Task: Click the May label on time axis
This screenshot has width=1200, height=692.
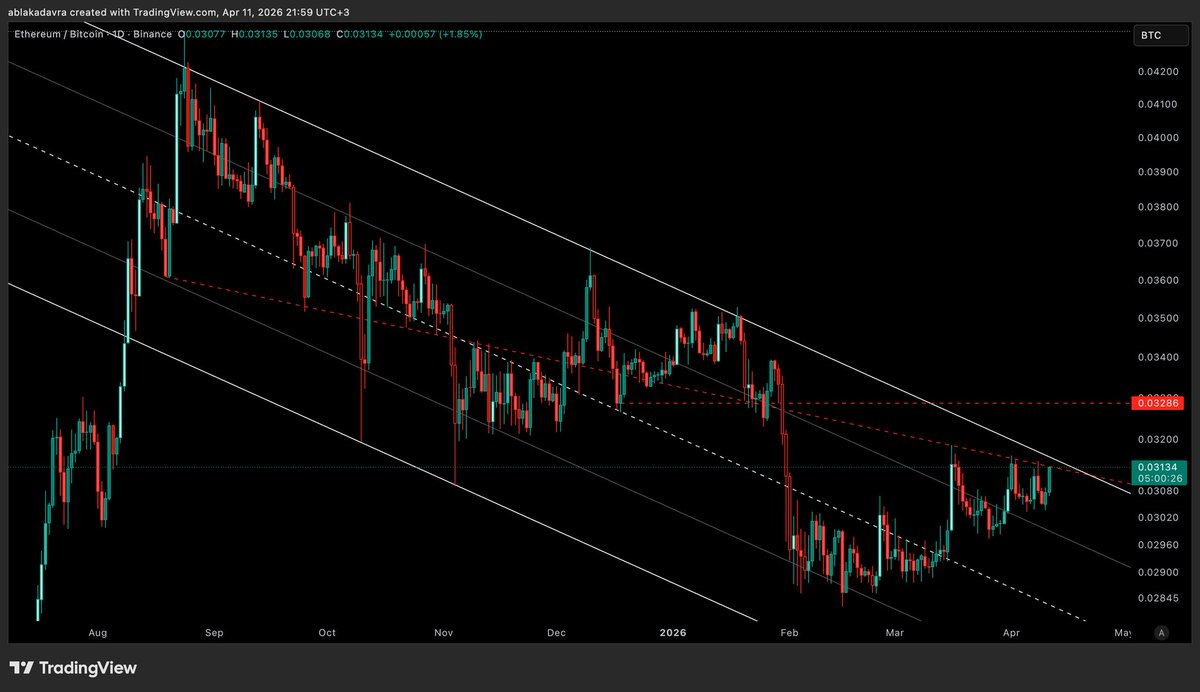Action: 1122,632
